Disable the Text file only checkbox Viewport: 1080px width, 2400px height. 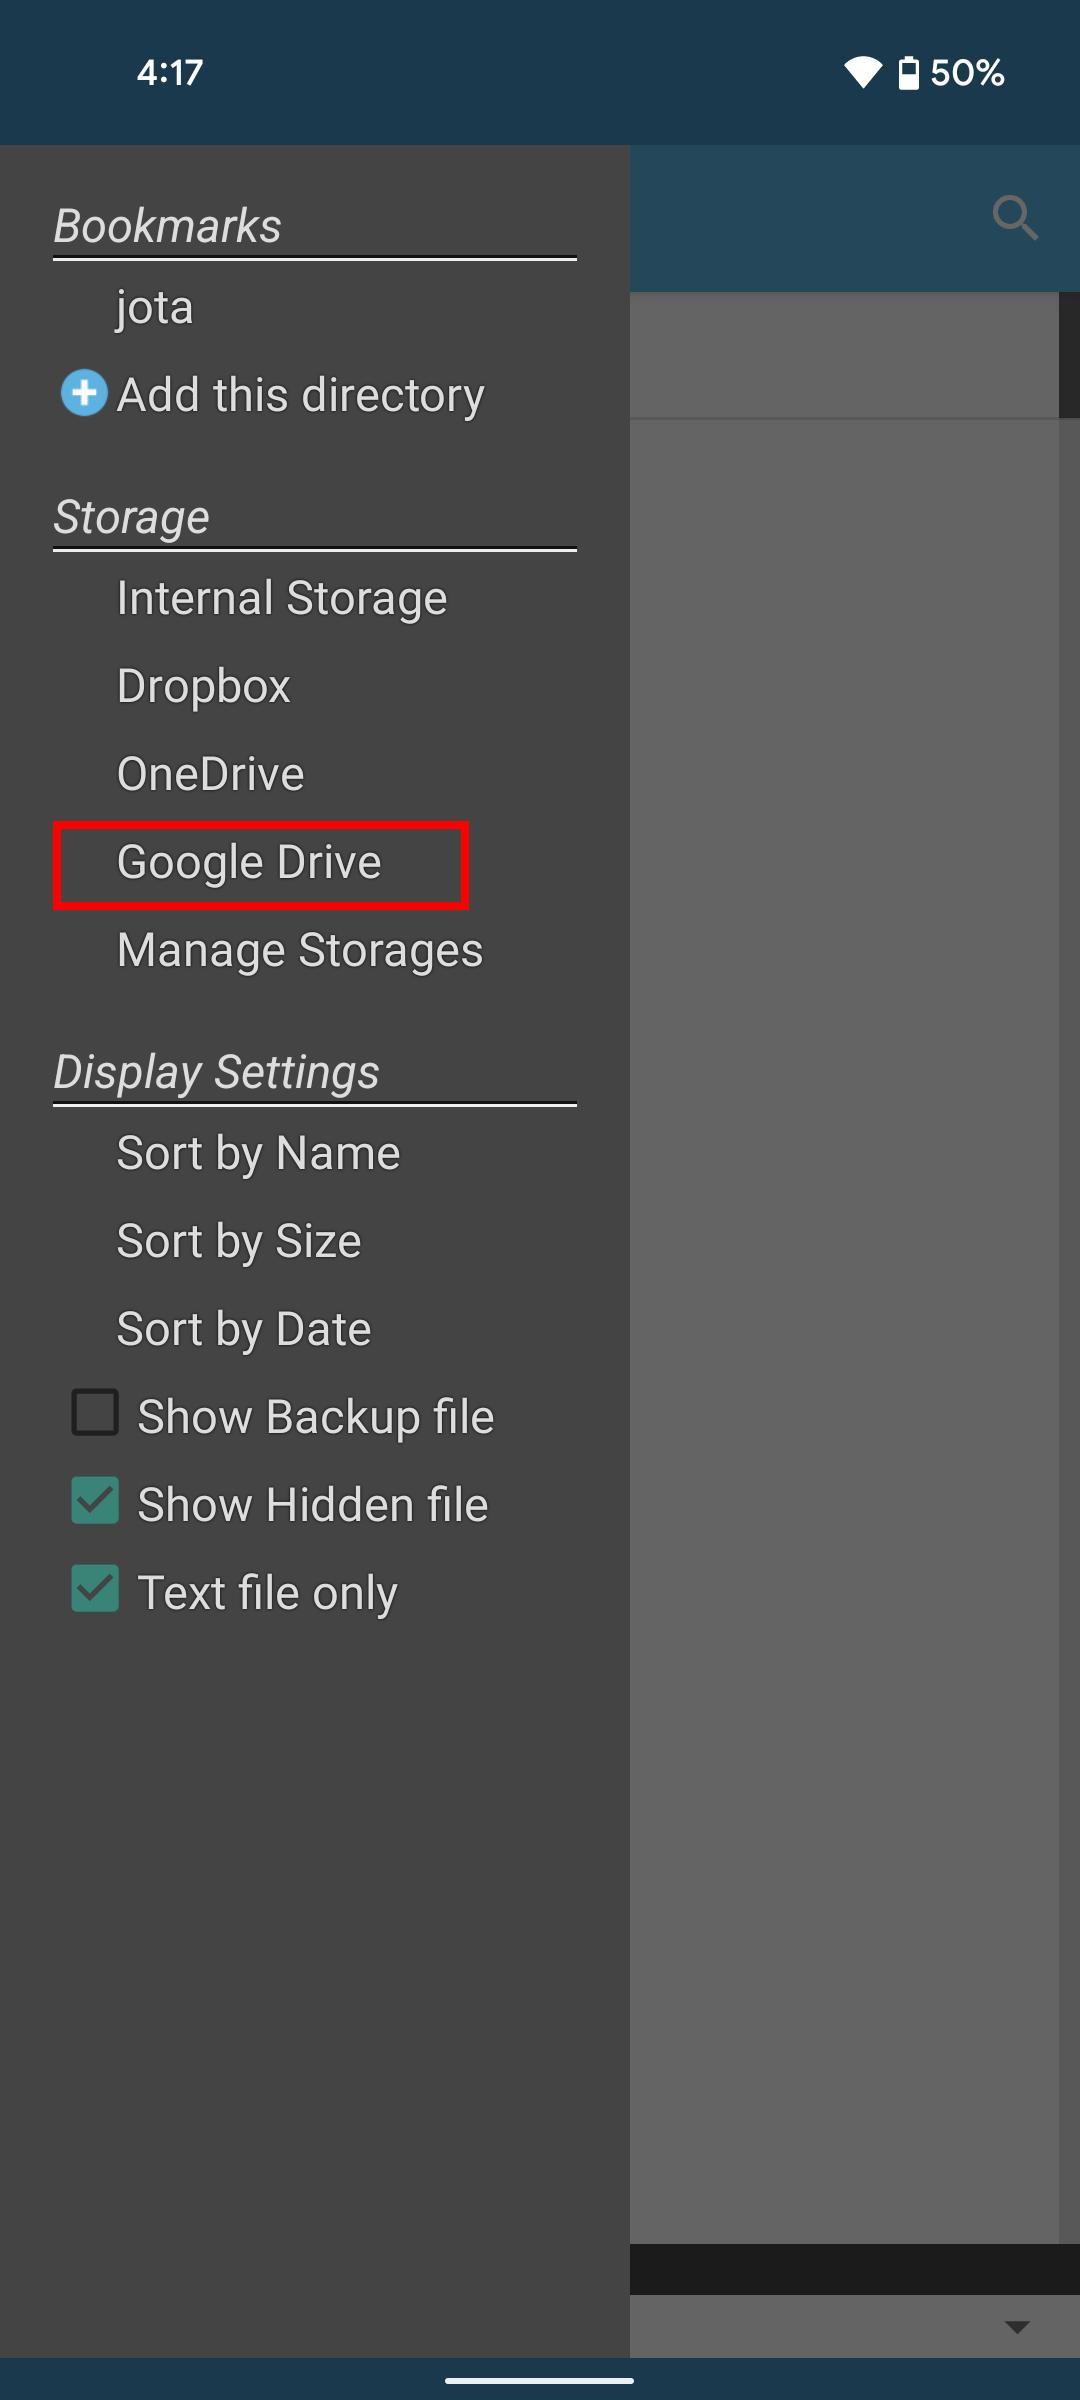(95, 1590)
